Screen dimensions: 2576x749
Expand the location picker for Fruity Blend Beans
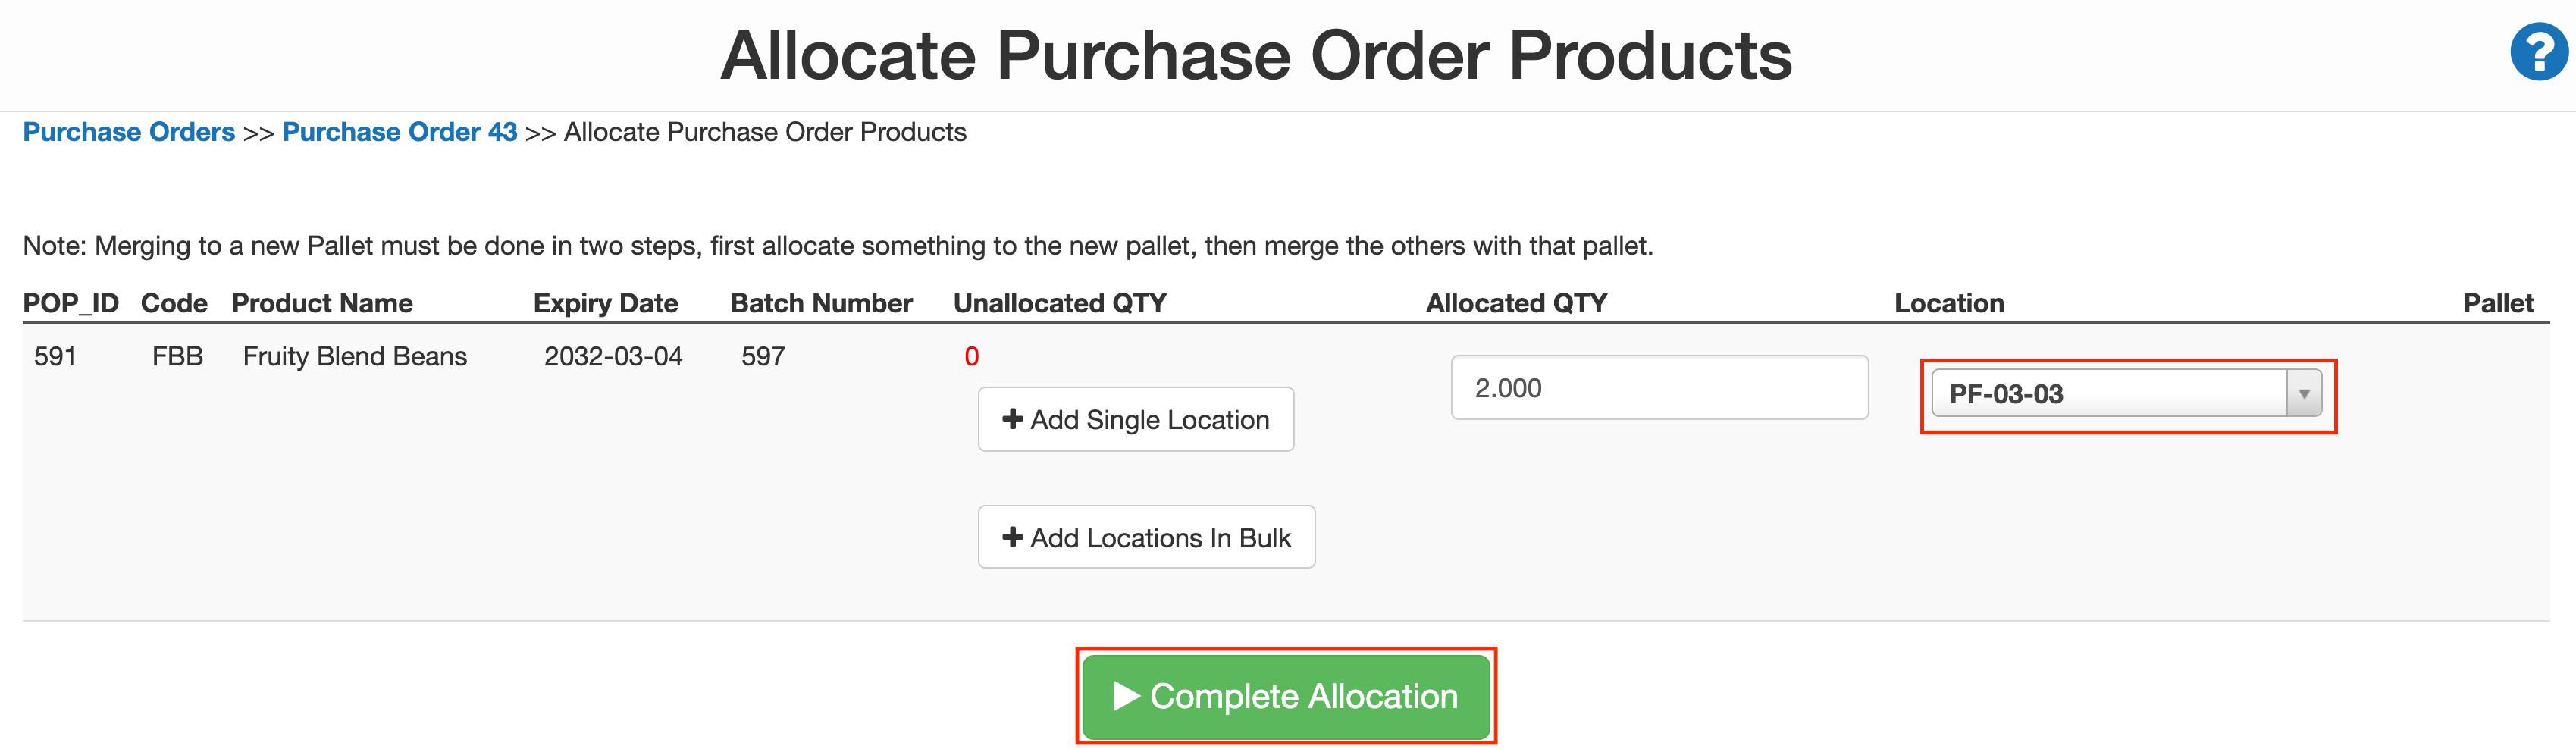click(2127, 394)
